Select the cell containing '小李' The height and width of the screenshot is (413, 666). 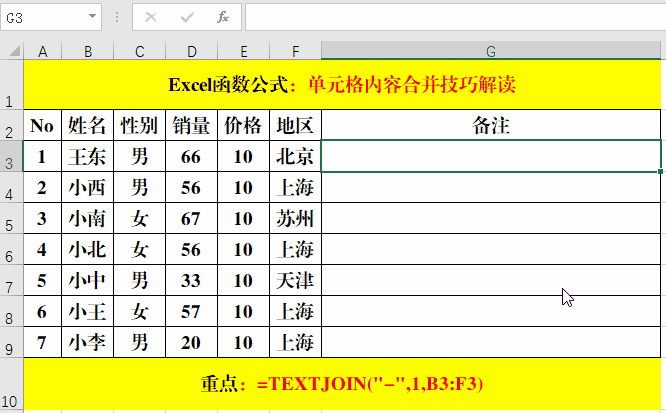[87, 342]
